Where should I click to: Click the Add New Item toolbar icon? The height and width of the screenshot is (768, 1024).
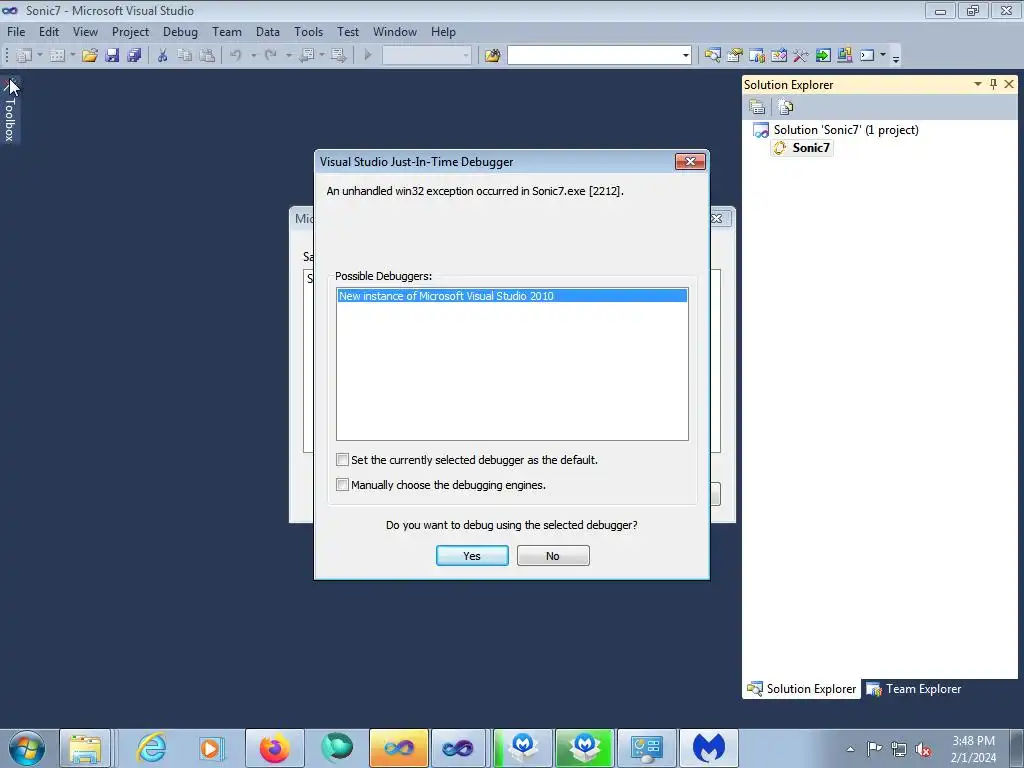[x=57, y=56]
